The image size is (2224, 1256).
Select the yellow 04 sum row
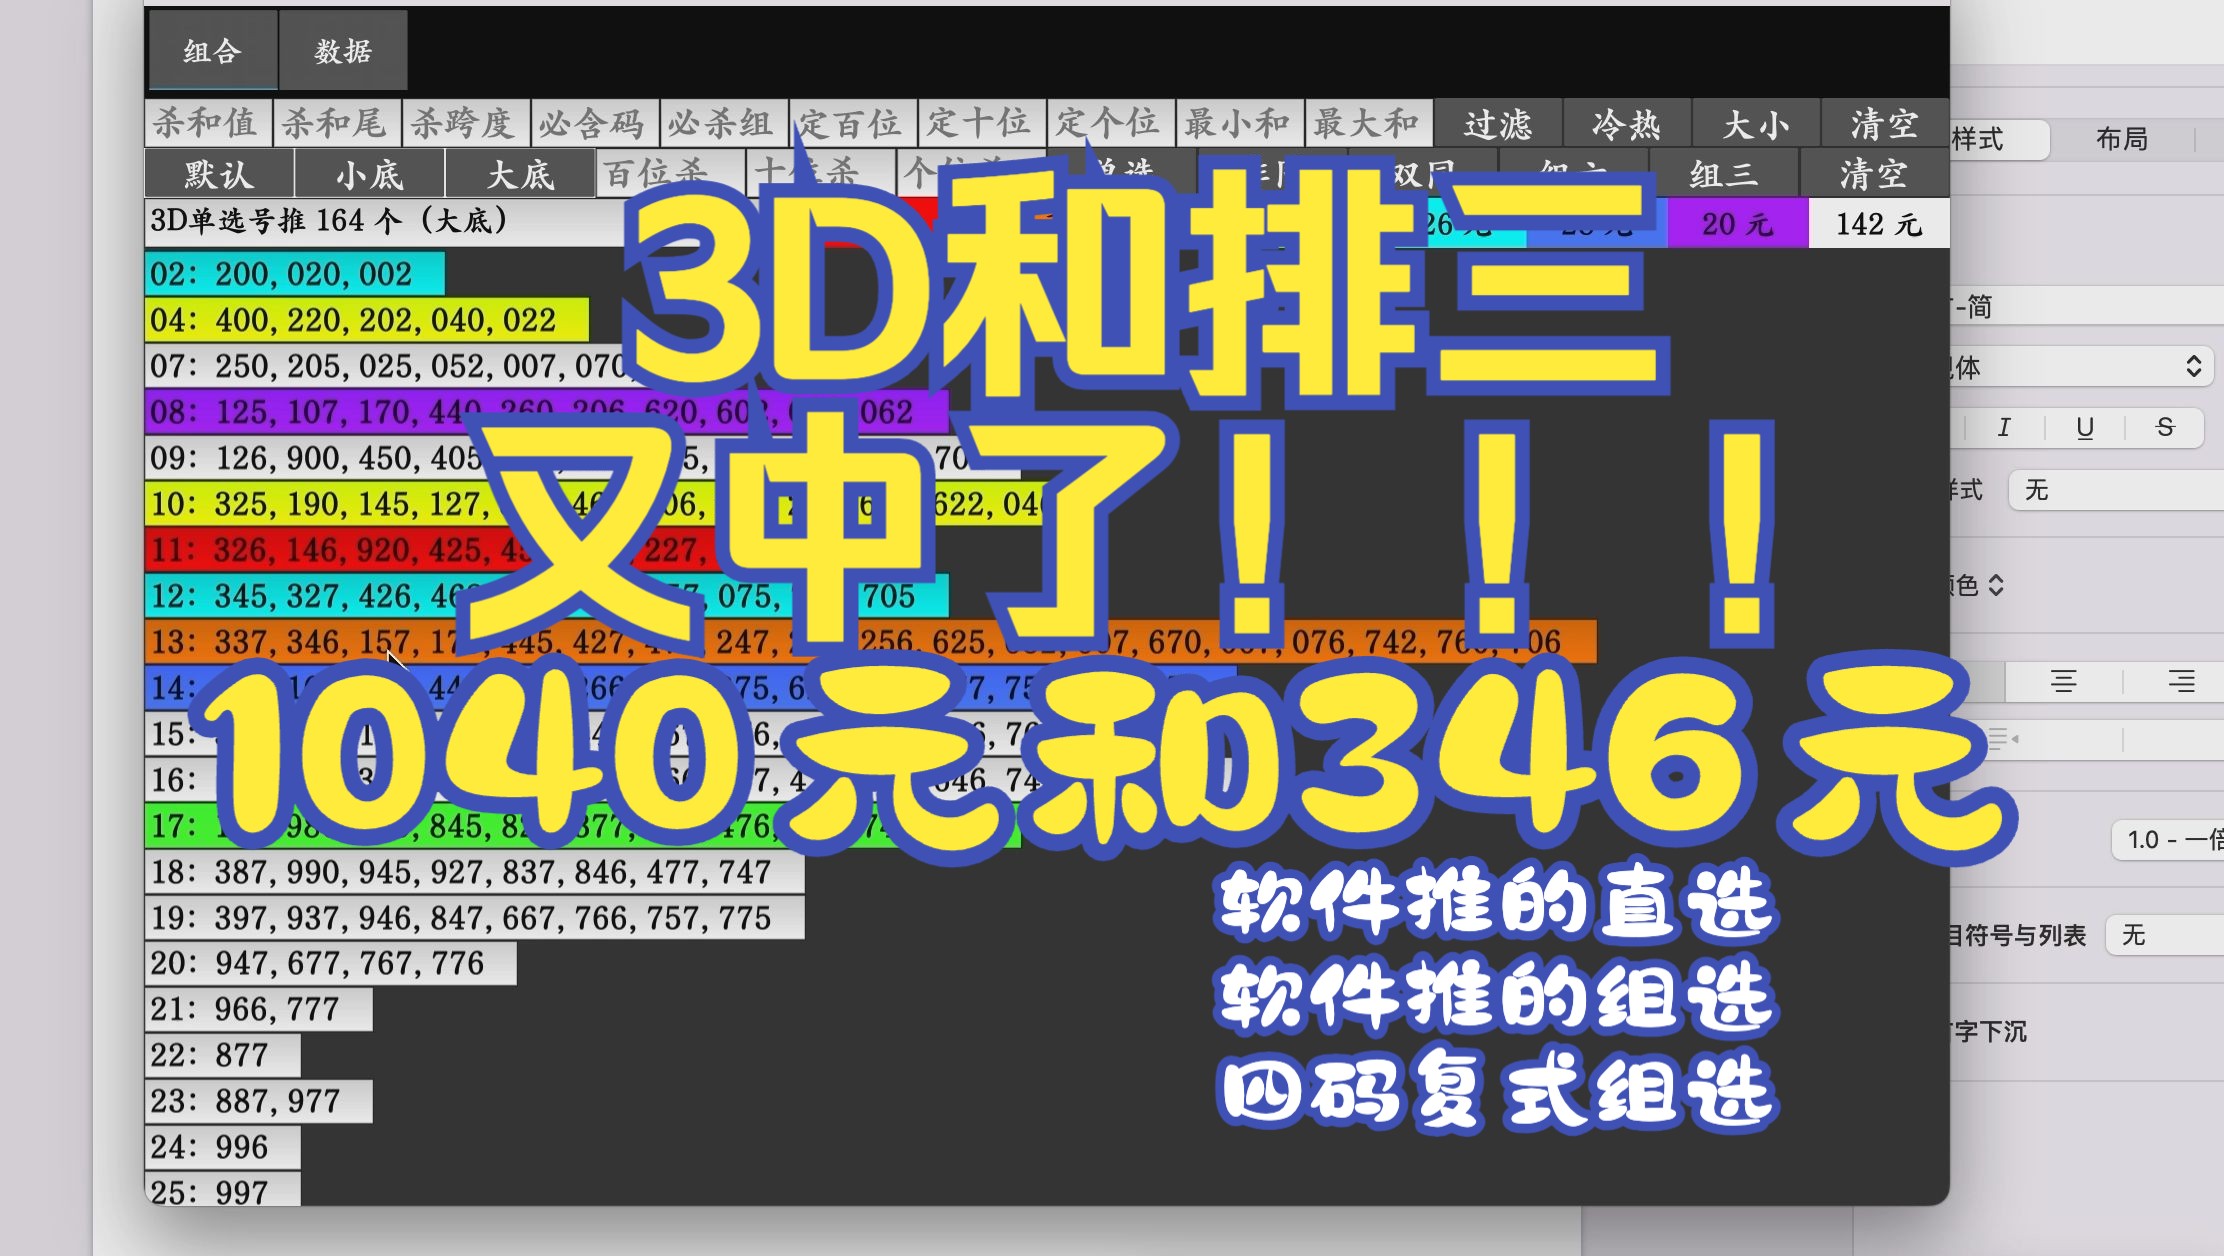click(x=367, y=320)
